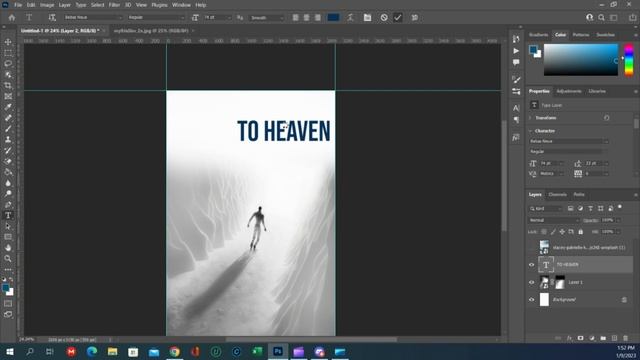Screen dimensions: 640x360
Task: Select the Hand tool
Action: pyautogui.click(x=8, y=248)
